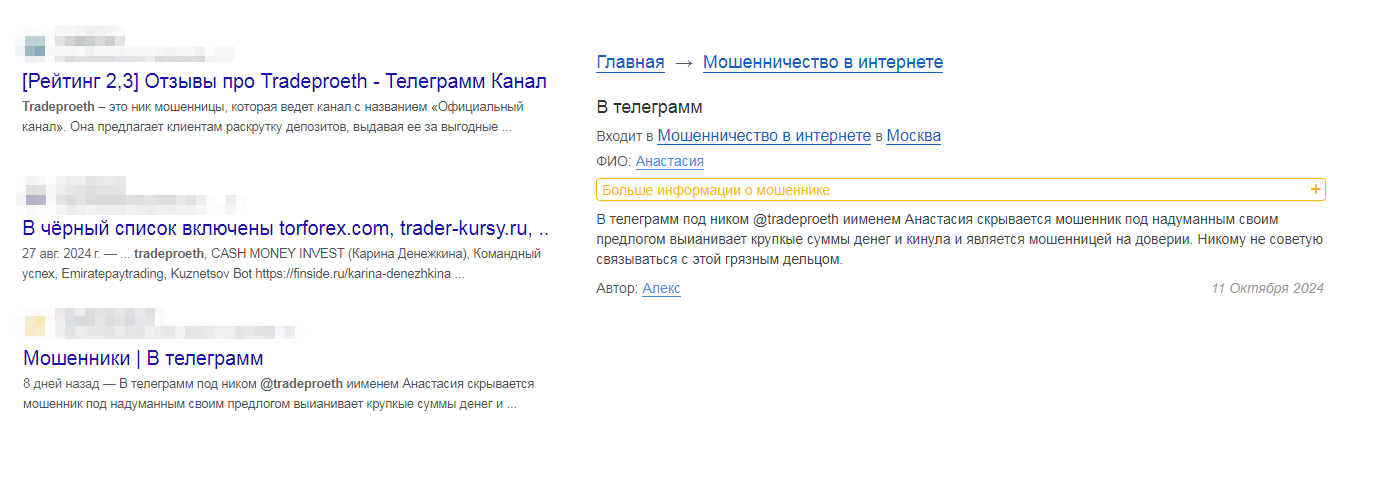Screen dimensions: 1379x489
Task: Click the orange plus icon
Action: tap(1316, 189)
